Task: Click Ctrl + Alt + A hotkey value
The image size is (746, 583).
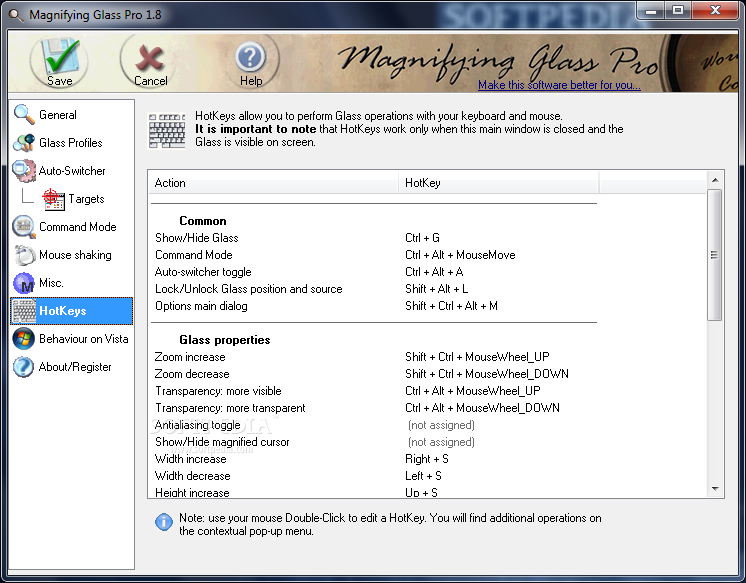Action: coord(434,272)
